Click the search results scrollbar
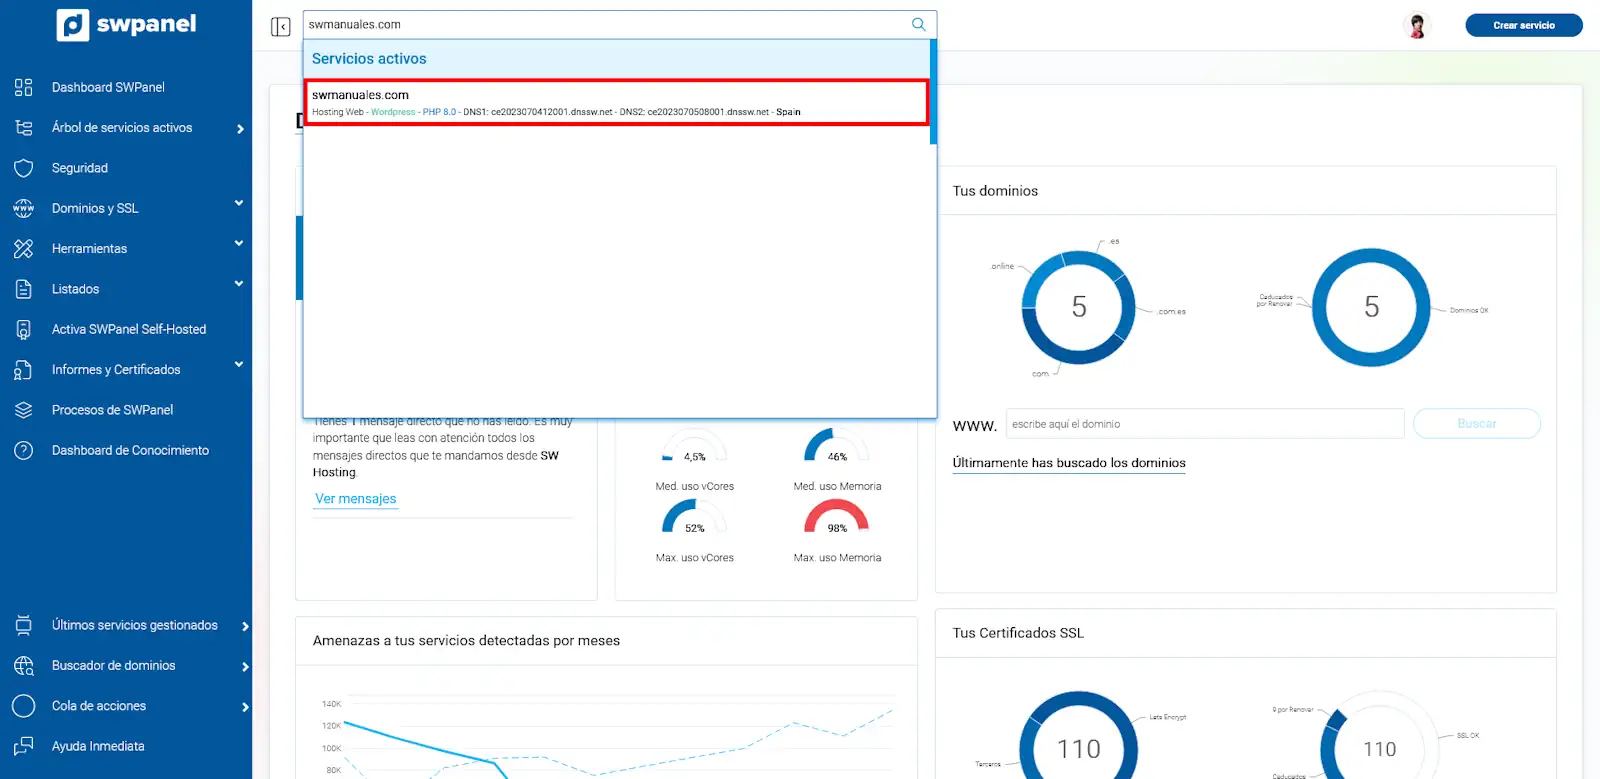The width and height of the screenshot is (1600, 779). coord(933,92)
